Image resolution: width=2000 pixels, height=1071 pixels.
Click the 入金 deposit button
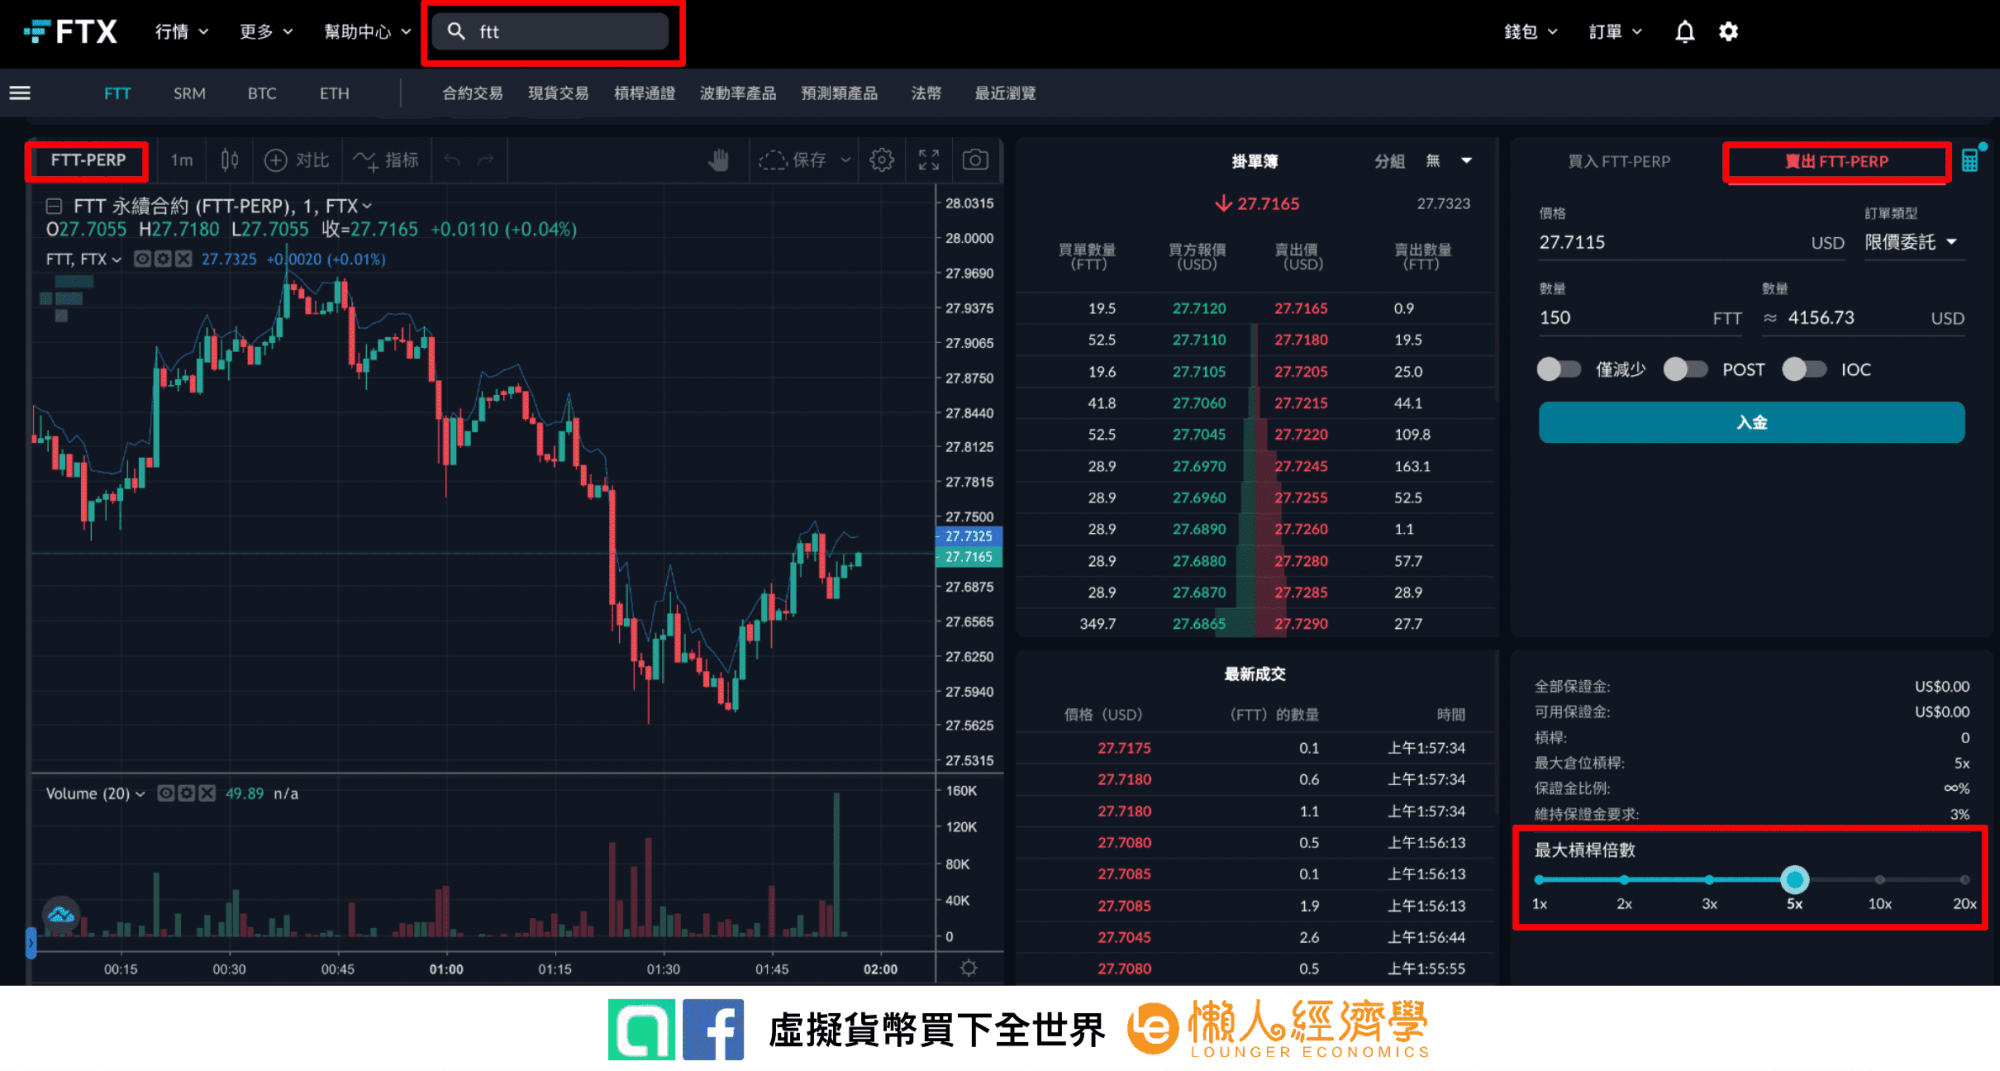point(1751,422)
